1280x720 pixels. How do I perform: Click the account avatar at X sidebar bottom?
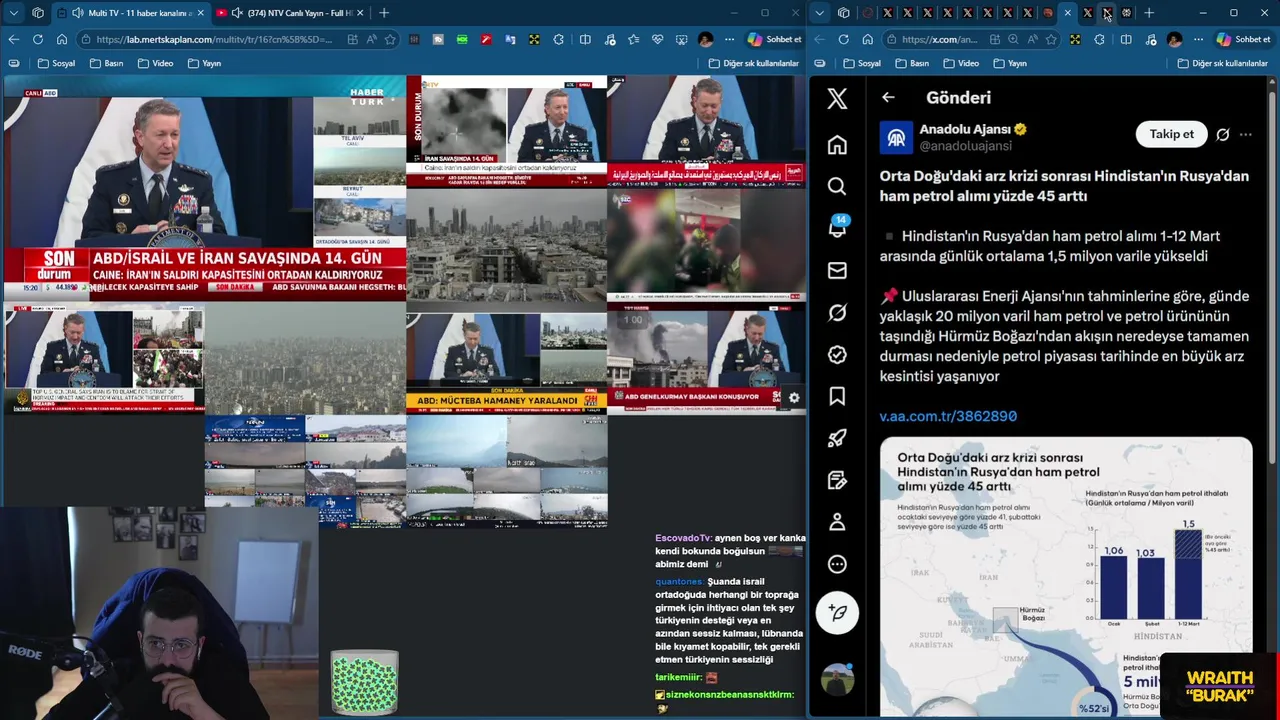[x=837, y=680]
